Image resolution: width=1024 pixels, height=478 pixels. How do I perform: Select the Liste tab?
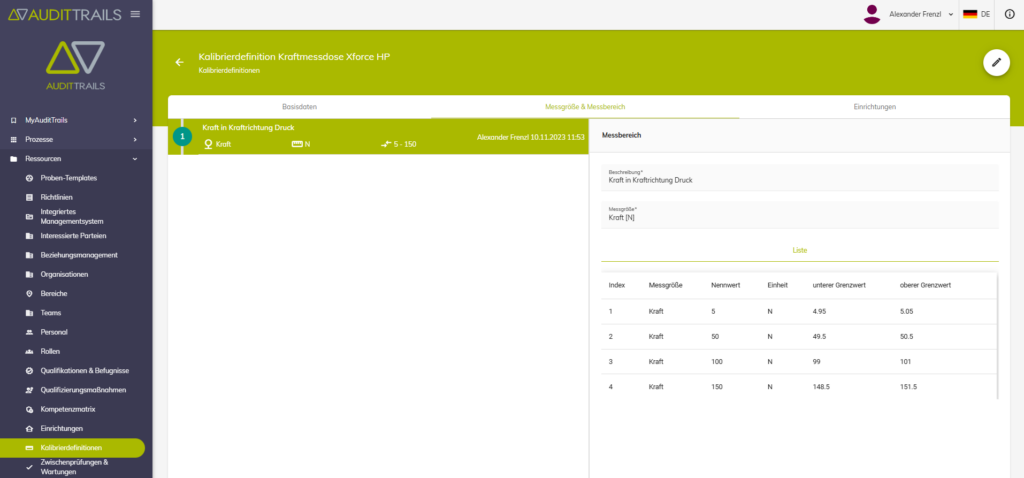click(x=799, y=249)
